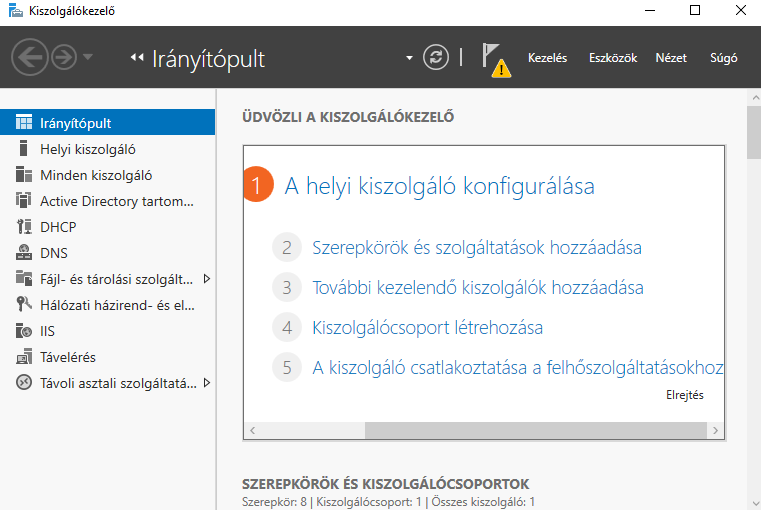
Task: Open the Kezelés menu
Action: pyautogui.click(x=547, y=58)
